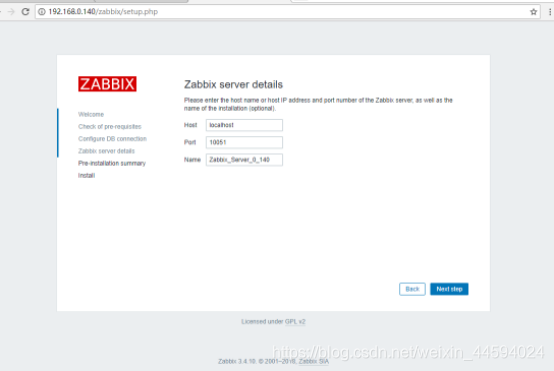Click the Host label
The width and height of the screenshot is (554, 371).
[x=190, y=125]
